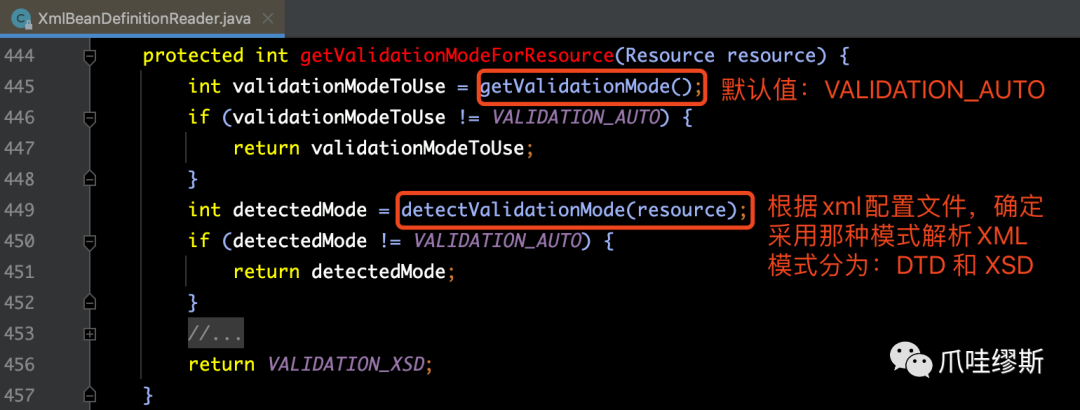Collapse the if block starting at line 446

point(90,117)
